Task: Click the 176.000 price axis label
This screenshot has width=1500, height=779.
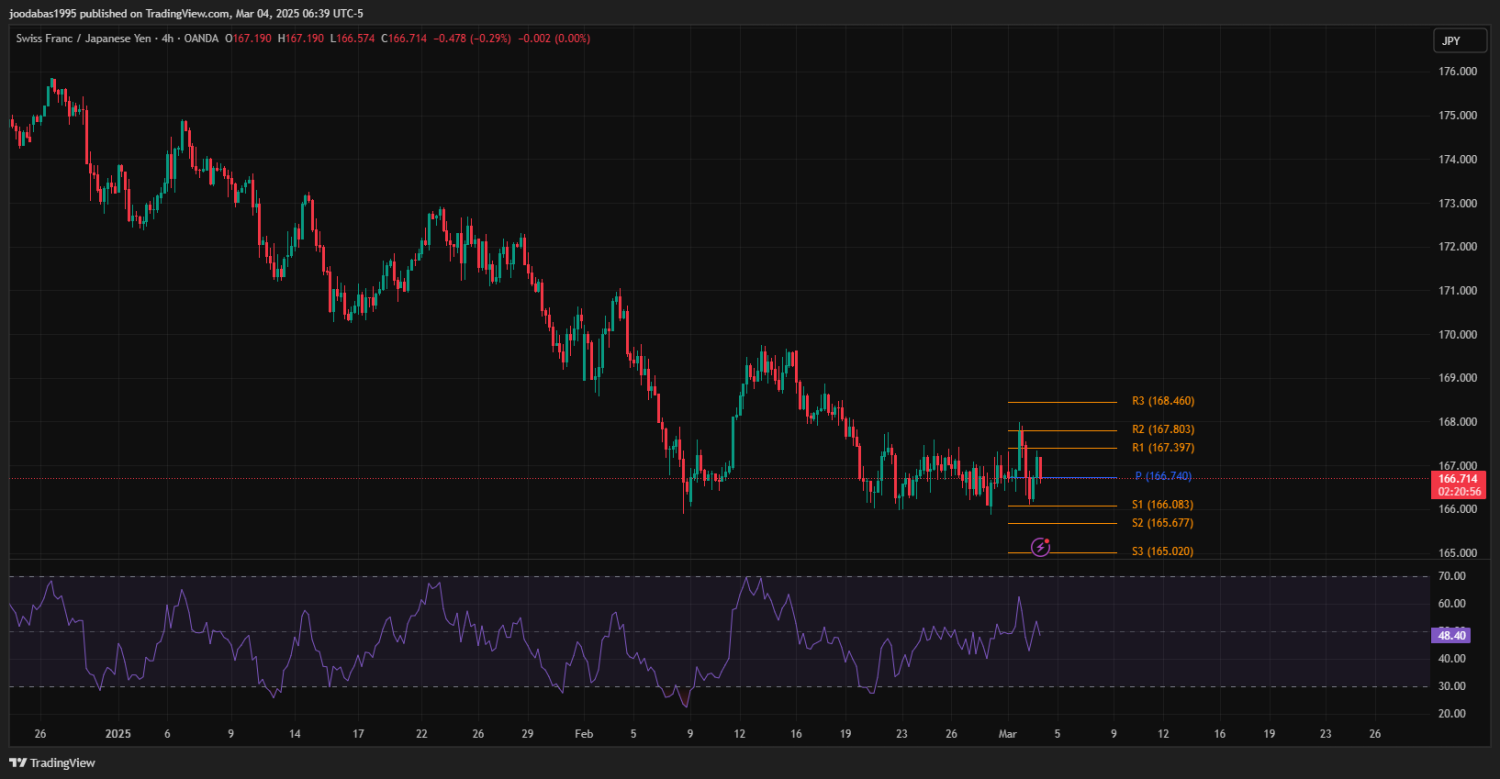Action: coord(1458,72)
